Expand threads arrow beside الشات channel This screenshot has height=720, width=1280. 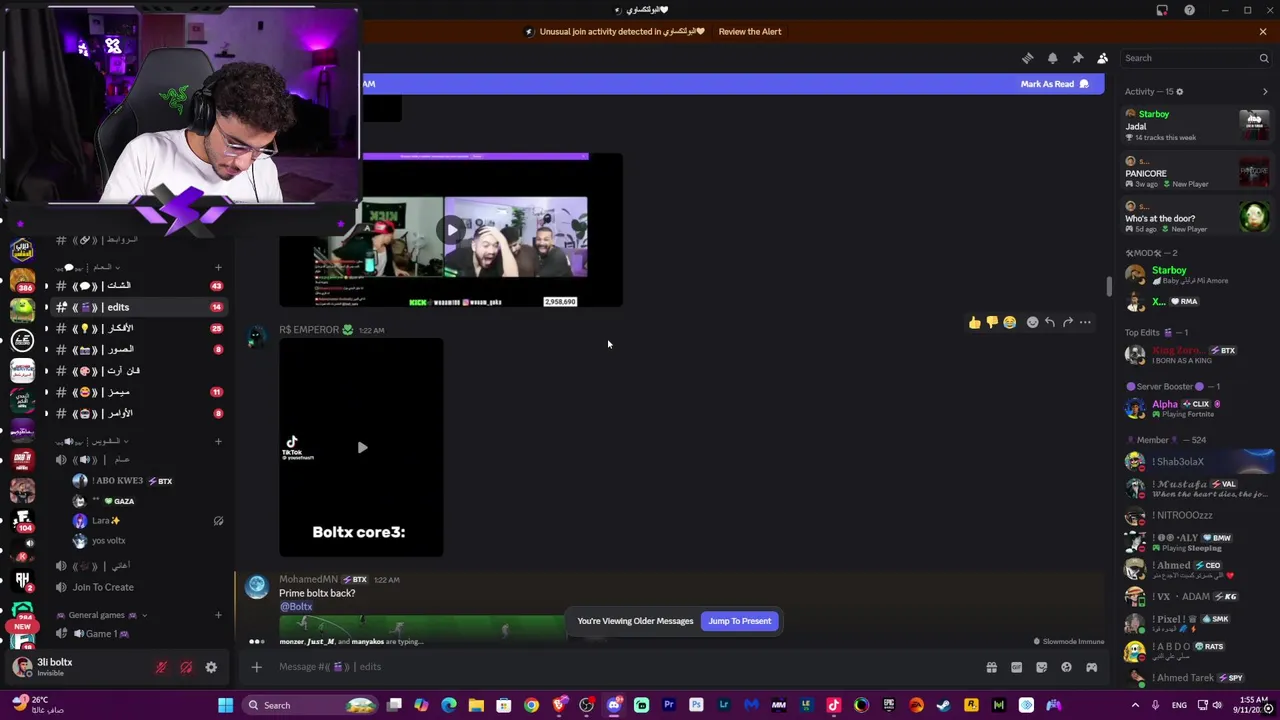pyautogui.click(x=46, y=286)
